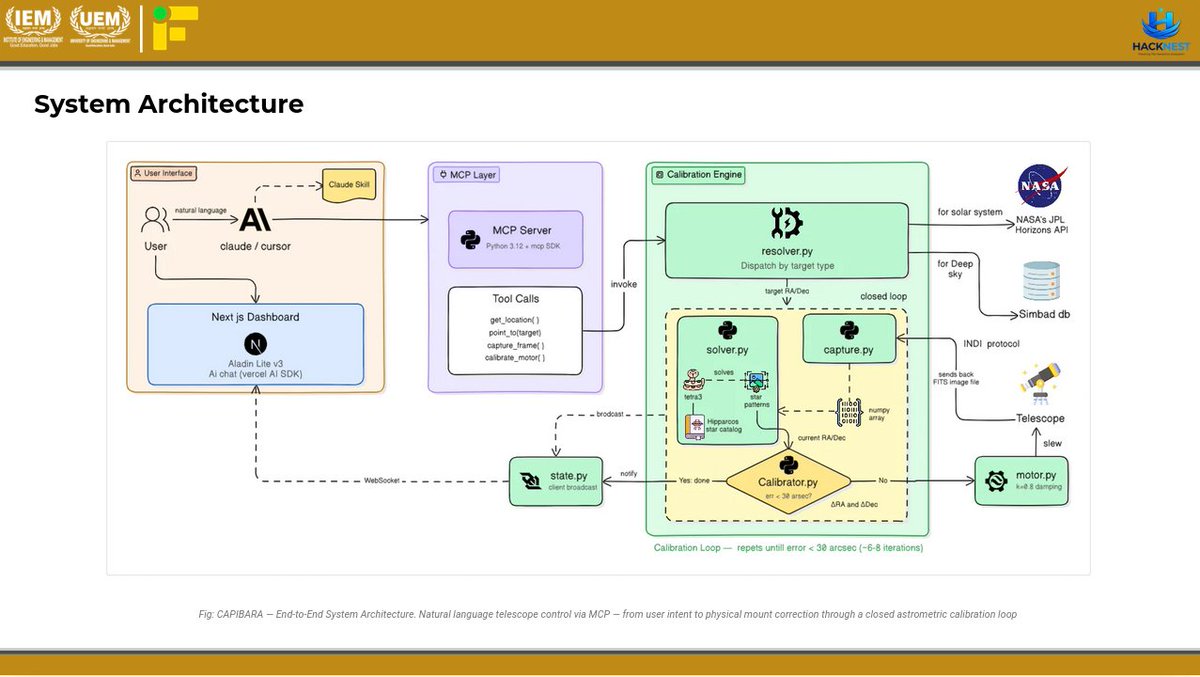The height and width of the screenshot is (677, 1200).
Task: Click the Python icon above capture.py
Action: coord(849,330)
